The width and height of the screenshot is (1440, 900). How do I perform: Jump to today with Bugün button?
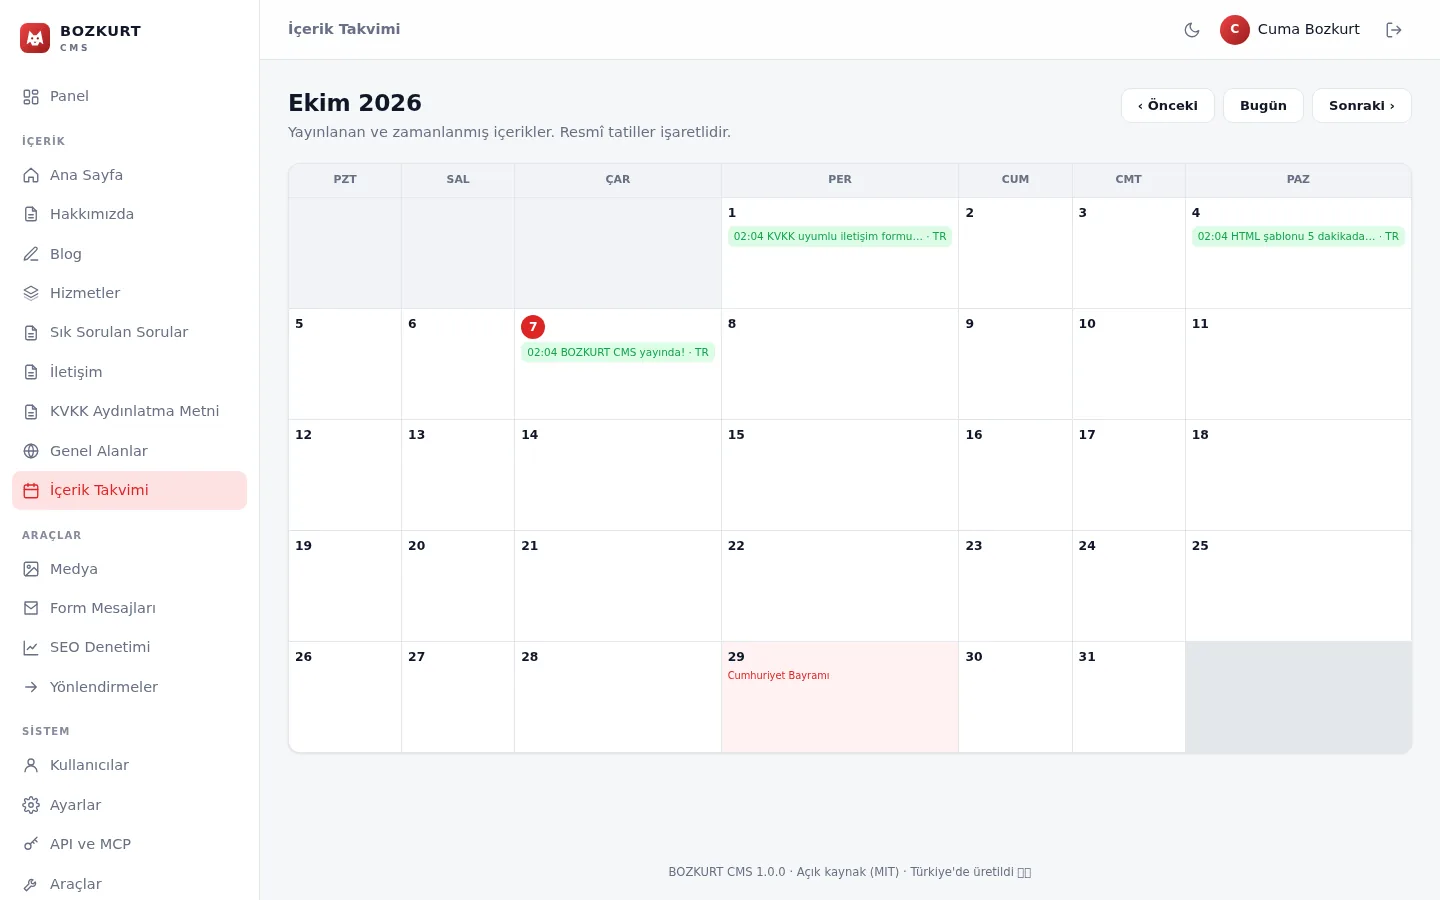(1263, 106)
